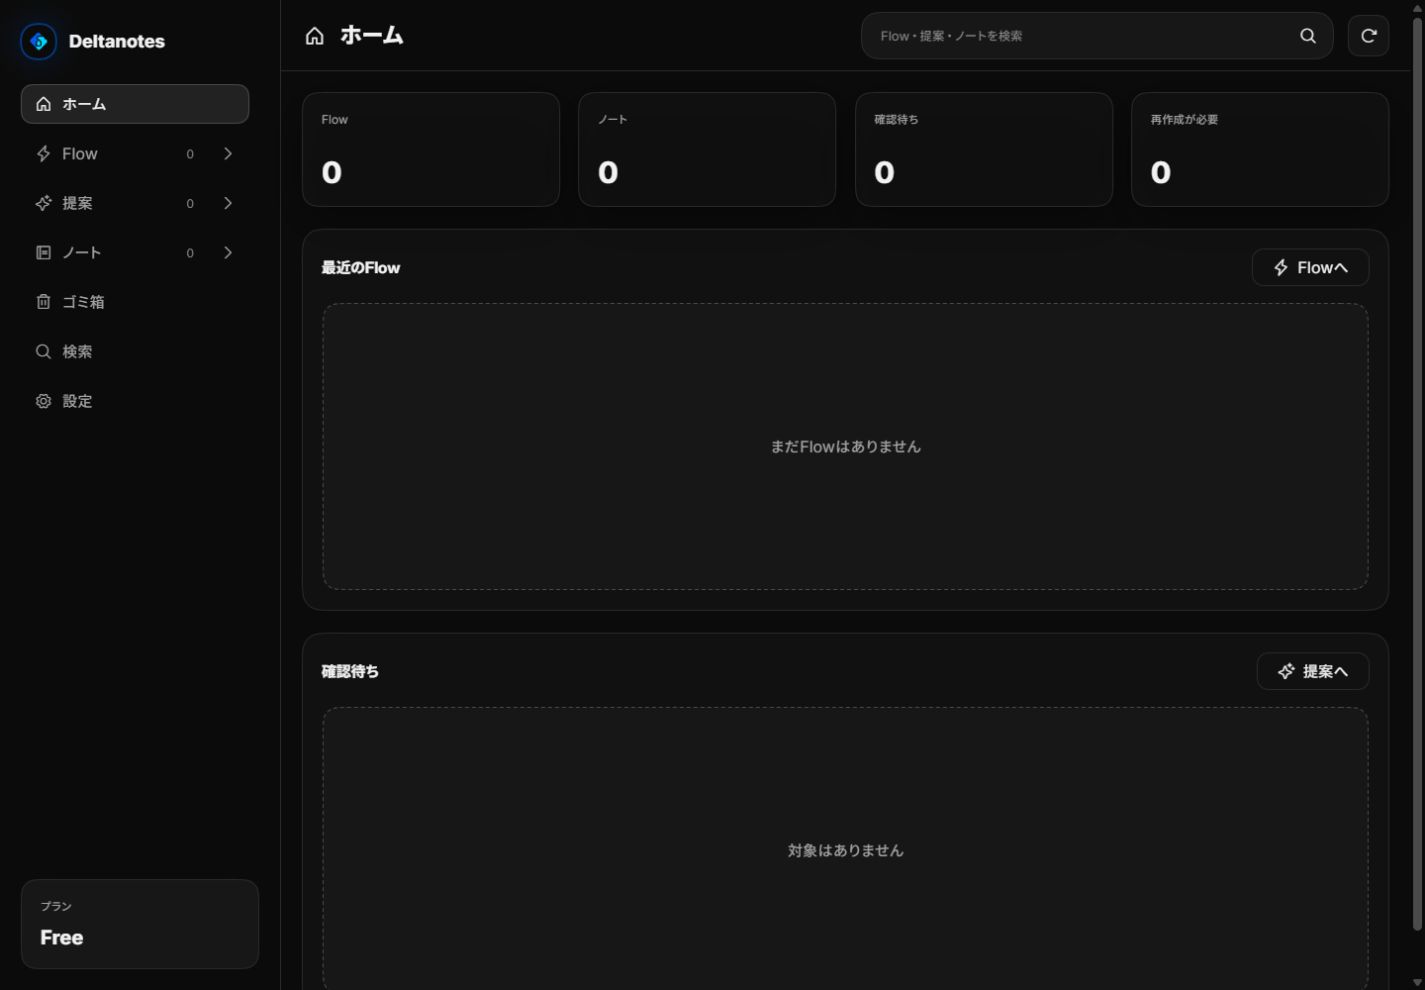The image size is (1425, 990).
Task: Click the ノート note icon in sidebar
Action: click(43, 253)
